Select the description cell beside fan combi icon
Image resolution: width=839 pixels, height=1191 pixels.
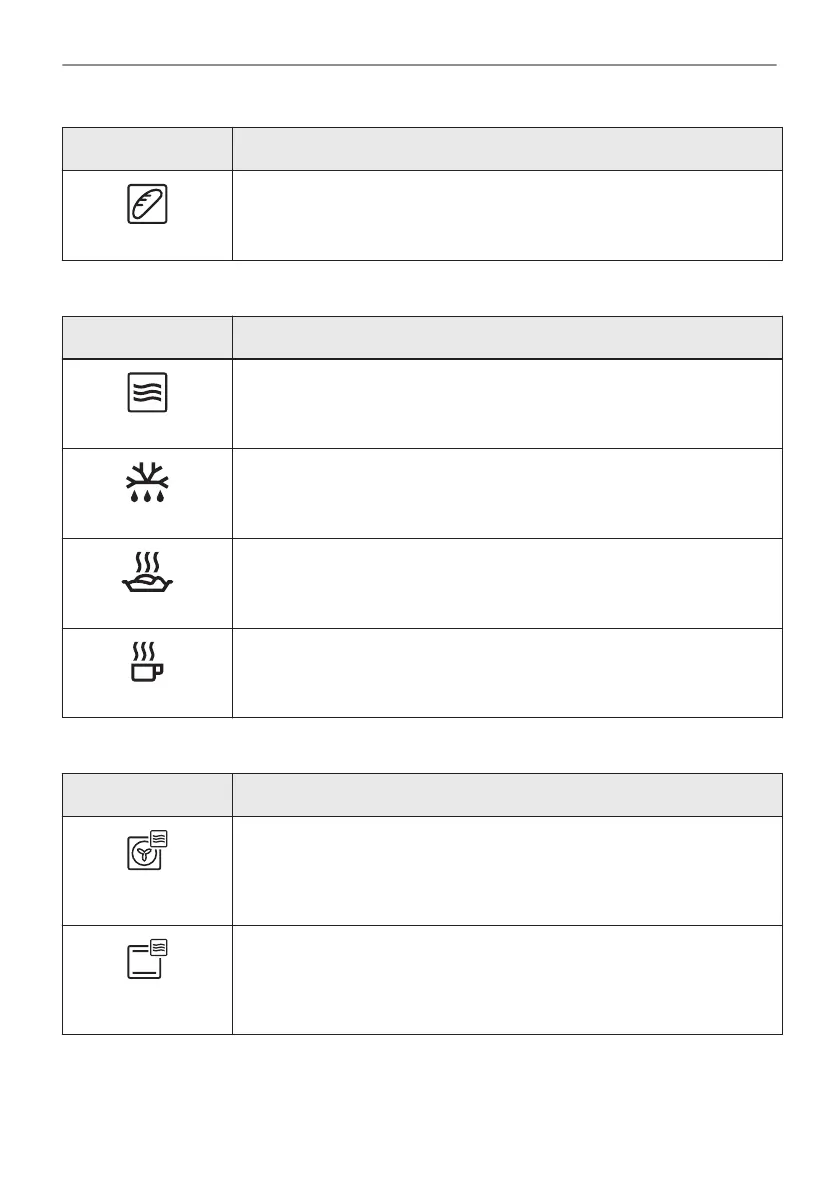507,870
